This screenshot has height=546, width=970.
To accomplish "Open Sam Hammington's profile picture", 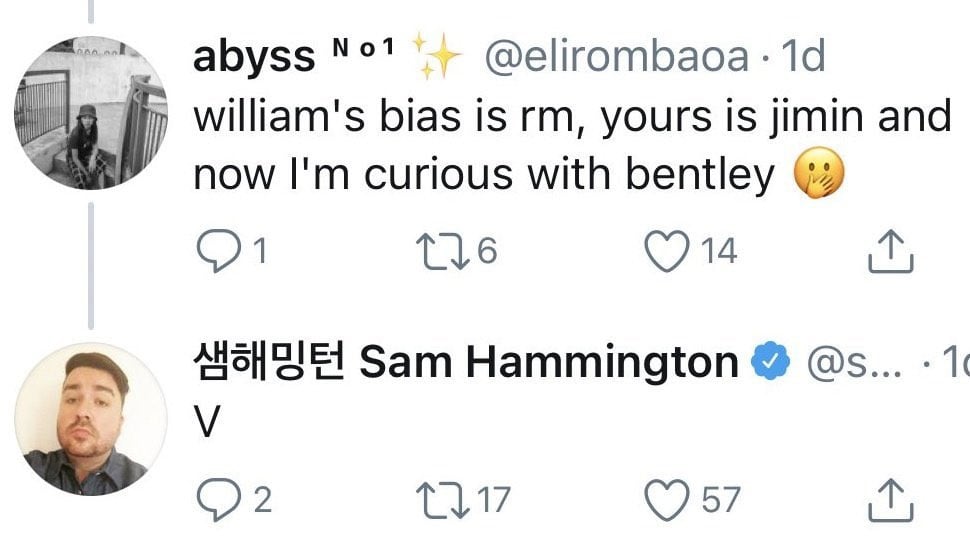I will click(90, 418).
